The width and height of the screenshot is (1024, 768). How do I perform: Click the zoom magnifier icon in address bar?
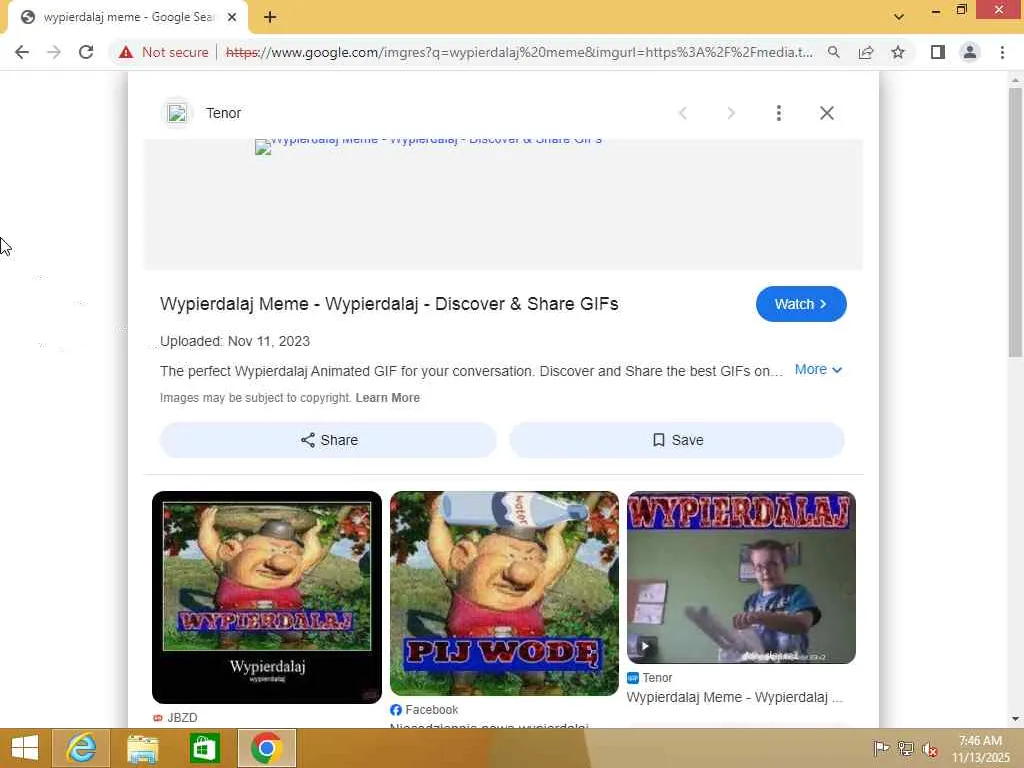click(x=833, y=52)
